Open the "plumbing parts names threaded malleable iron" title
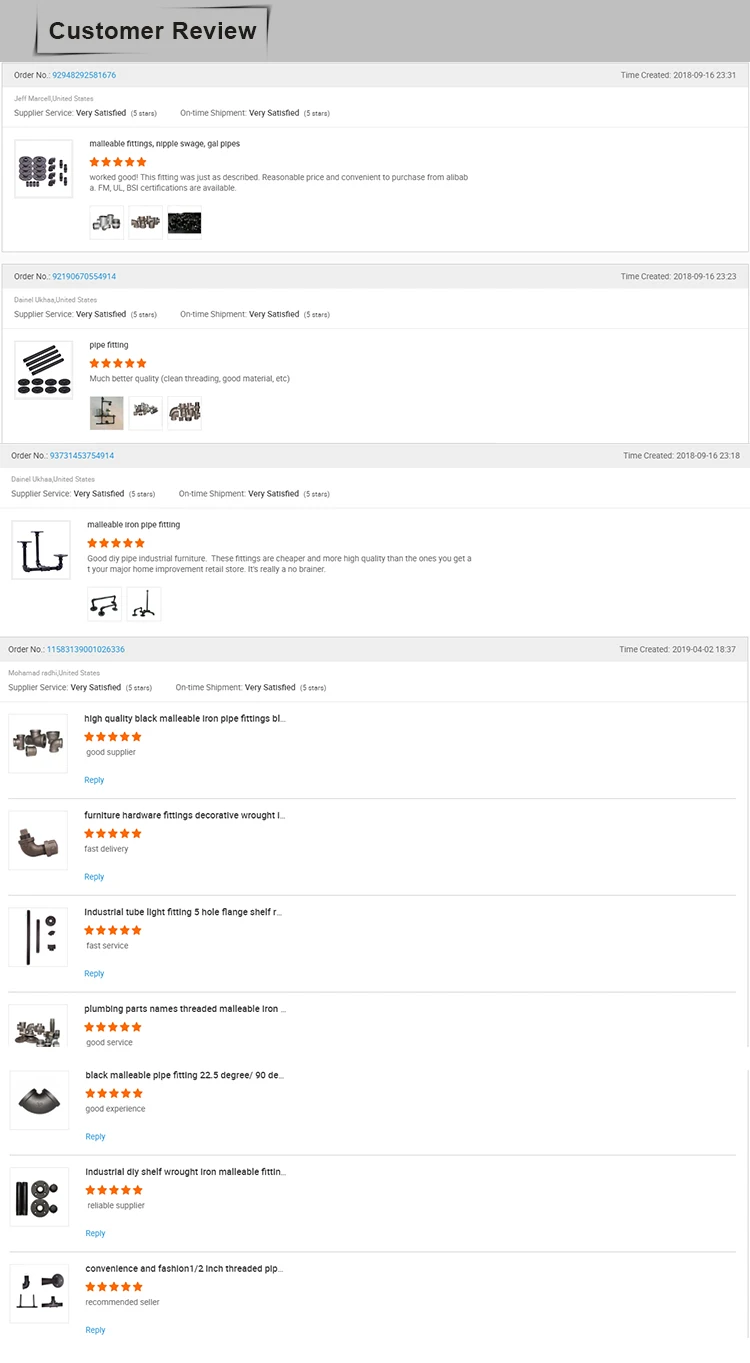This screenshot has width=750, height=1363. [185, 1009]
